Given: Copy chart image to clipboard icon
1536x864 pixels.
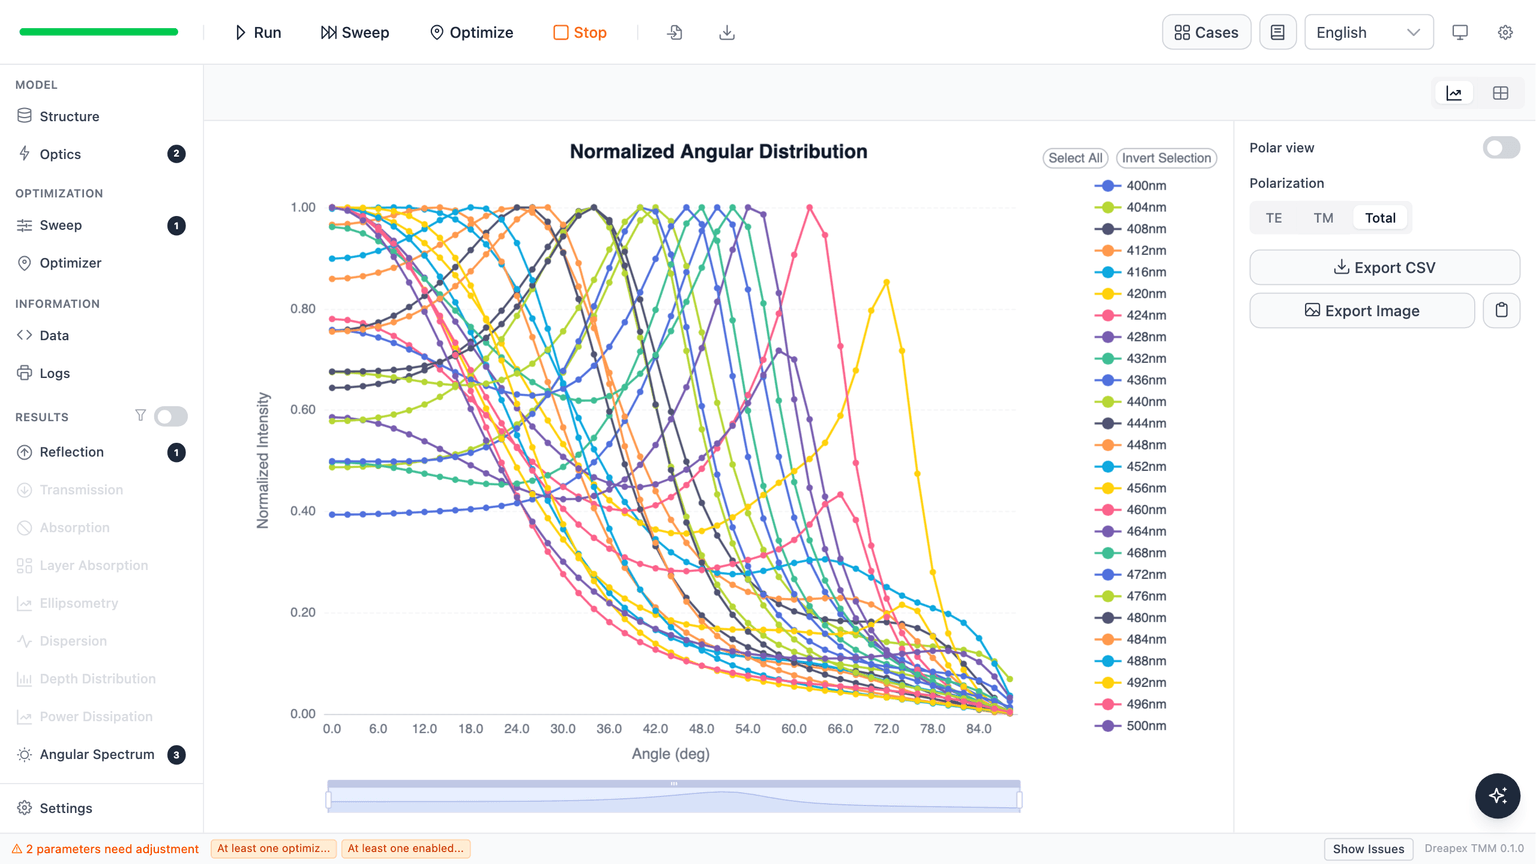Looking at the screenshot, I should pos(1501,311).
